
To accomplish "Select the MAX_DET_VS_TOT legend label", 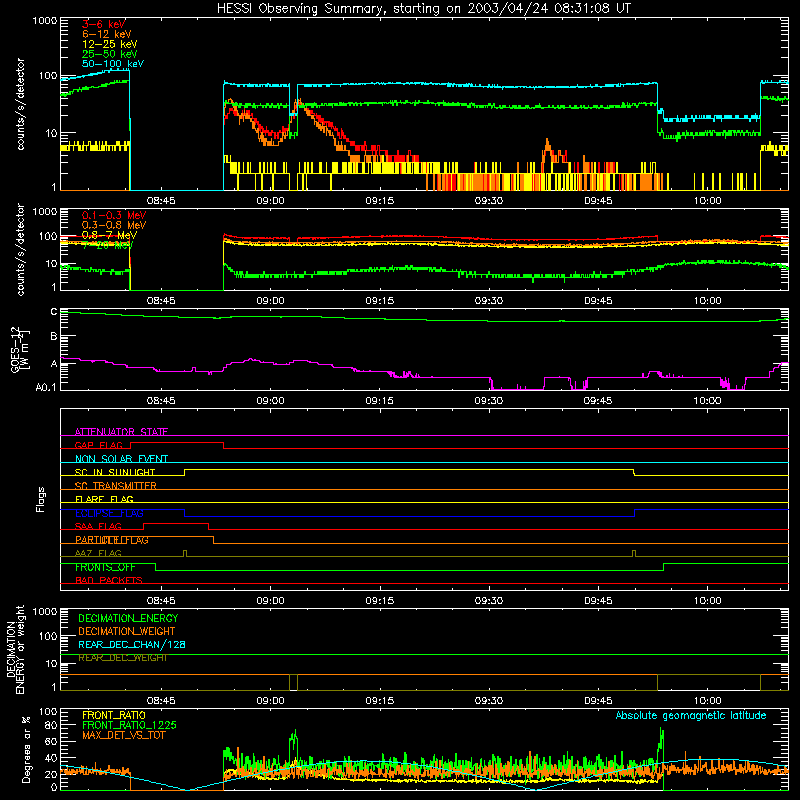I will click(x=124, y=735).
